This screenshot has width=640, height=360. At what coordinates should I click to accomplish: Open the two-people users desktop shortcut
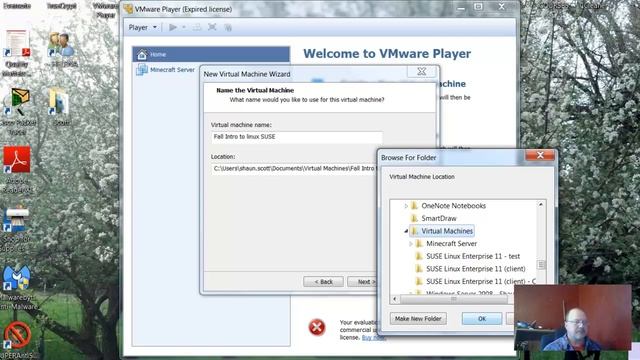pyautogui.click(x=62, y=45)
